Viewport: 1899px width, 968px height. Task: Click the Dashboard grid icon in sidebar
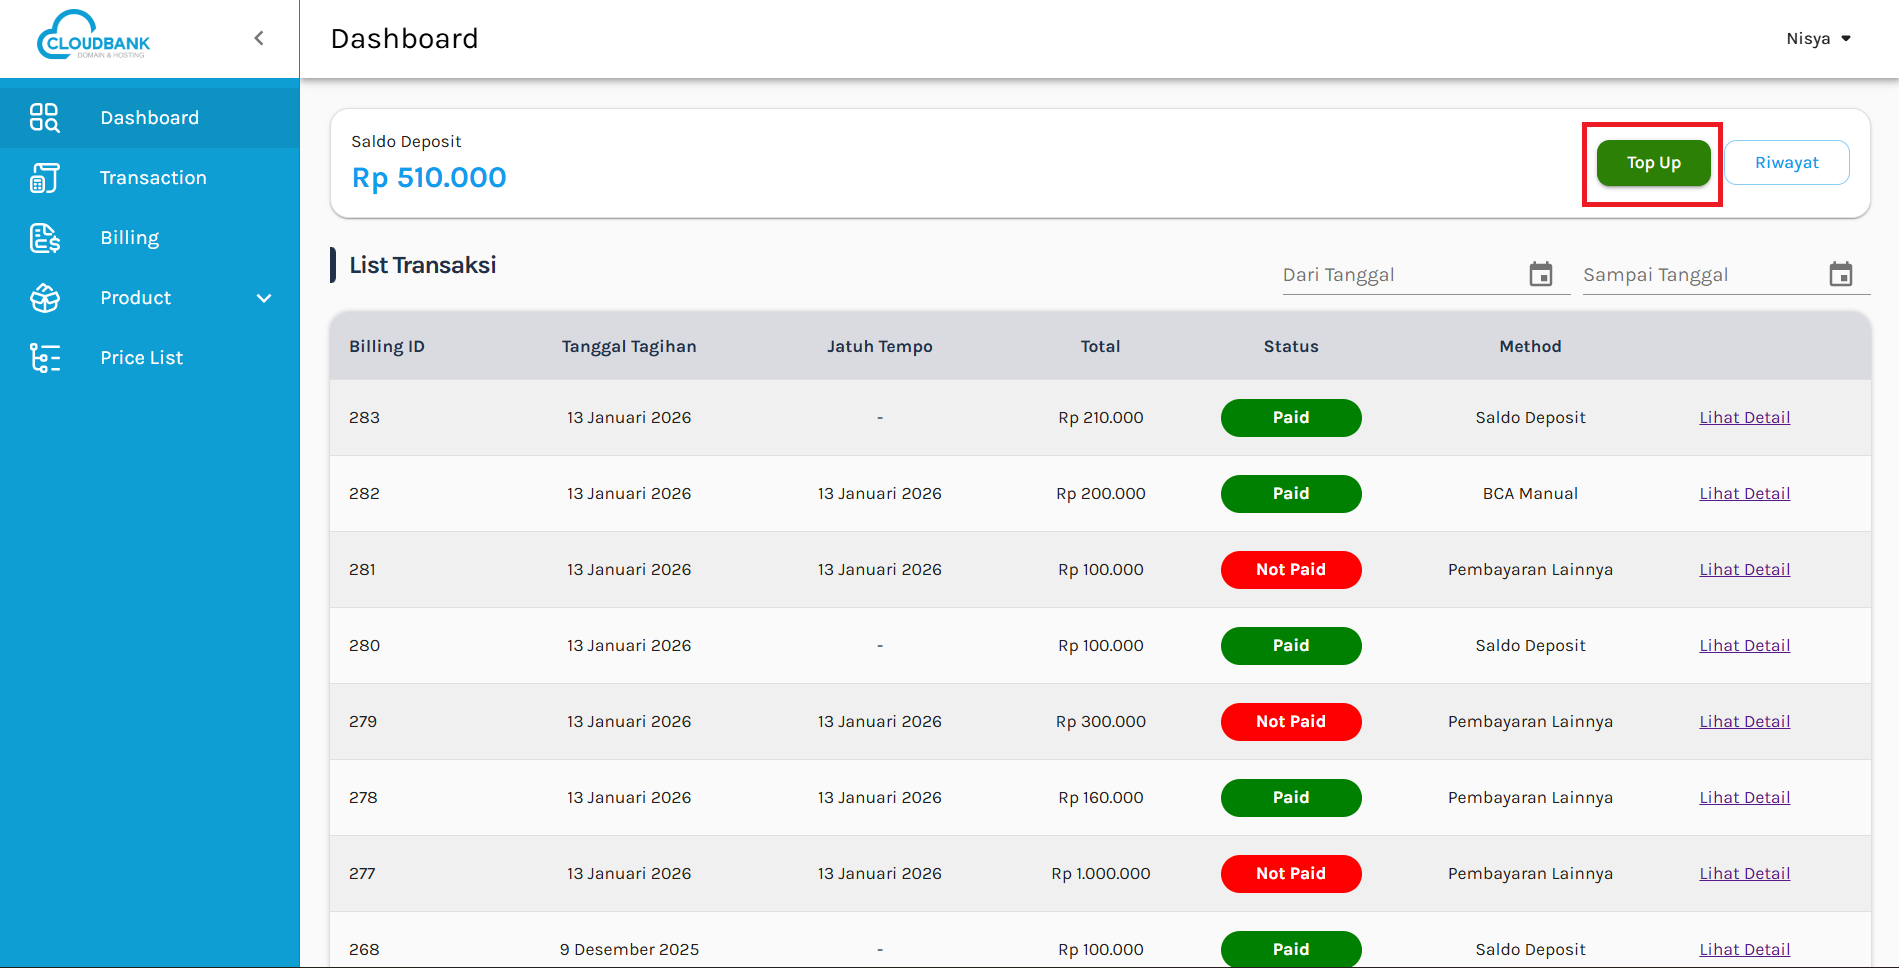(44, 118)
